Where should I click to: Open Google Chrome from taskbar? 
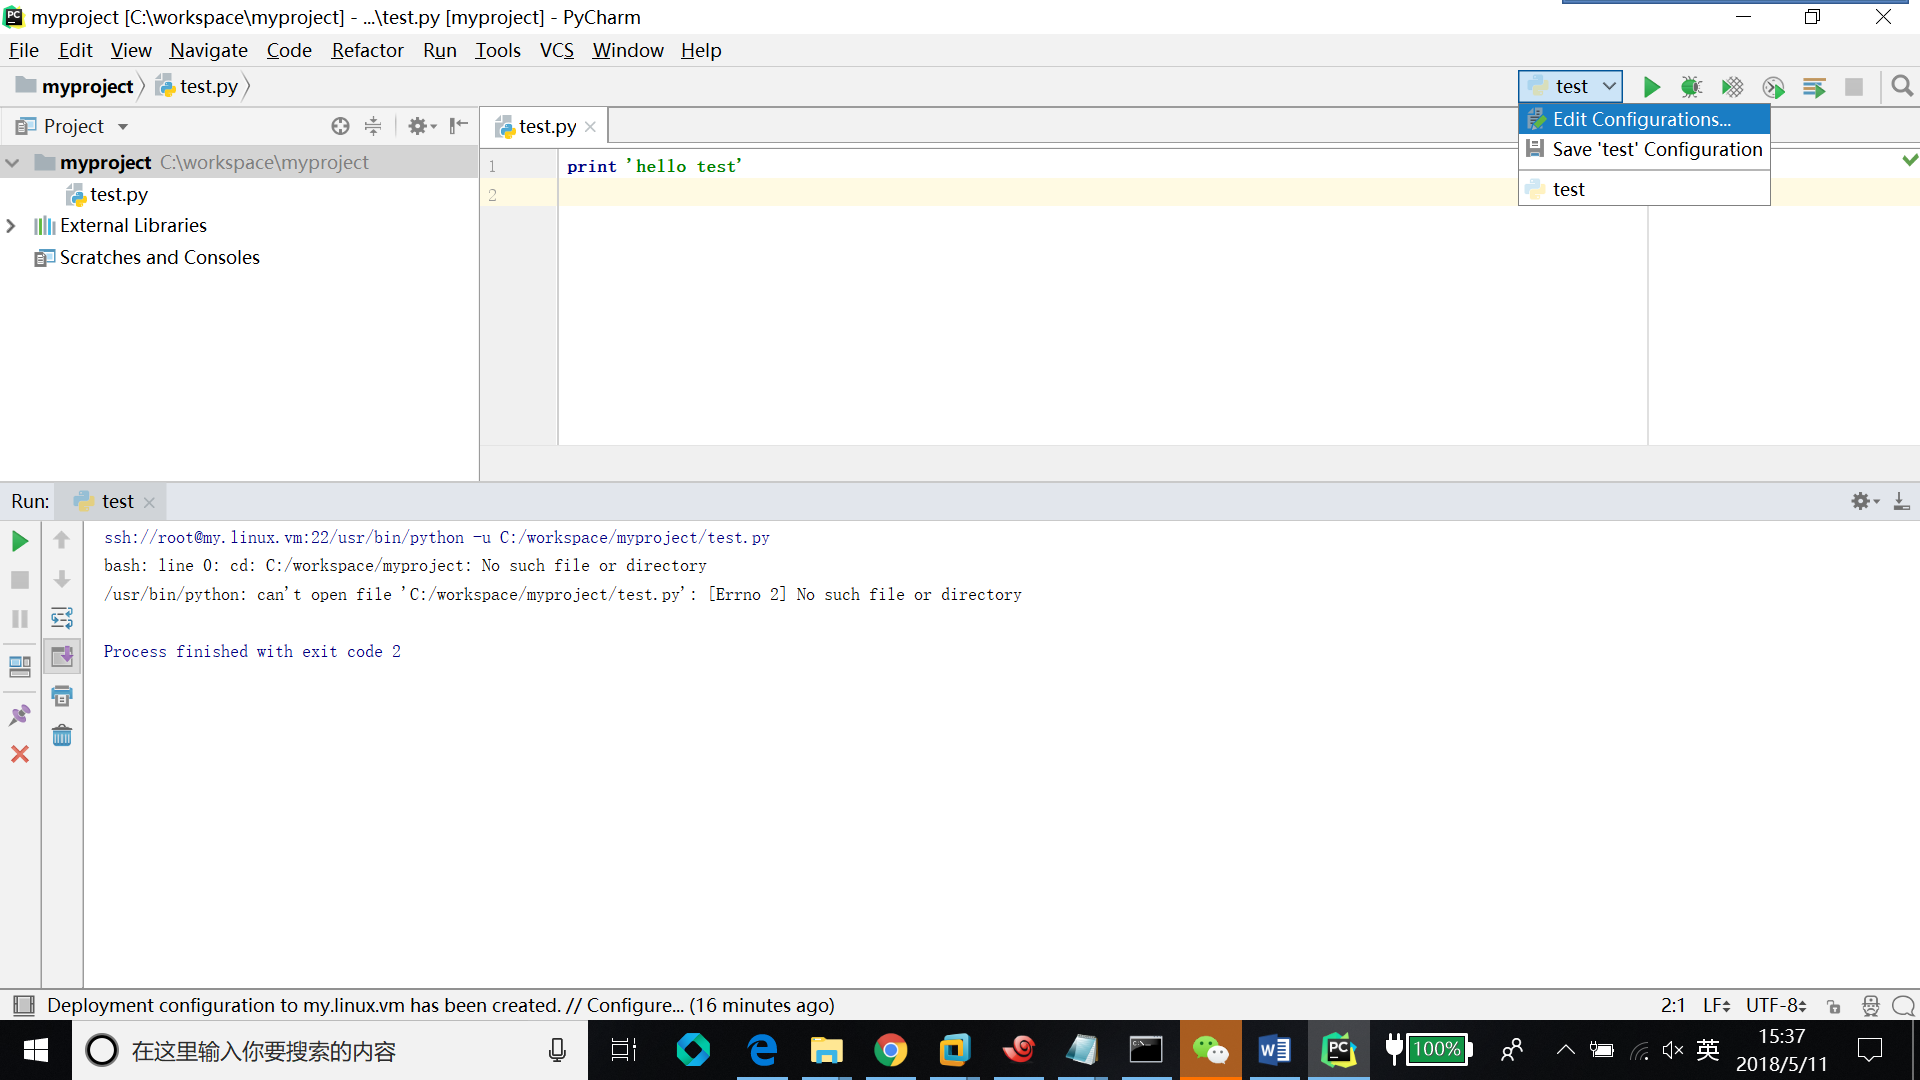click(x=890, y=1050)
